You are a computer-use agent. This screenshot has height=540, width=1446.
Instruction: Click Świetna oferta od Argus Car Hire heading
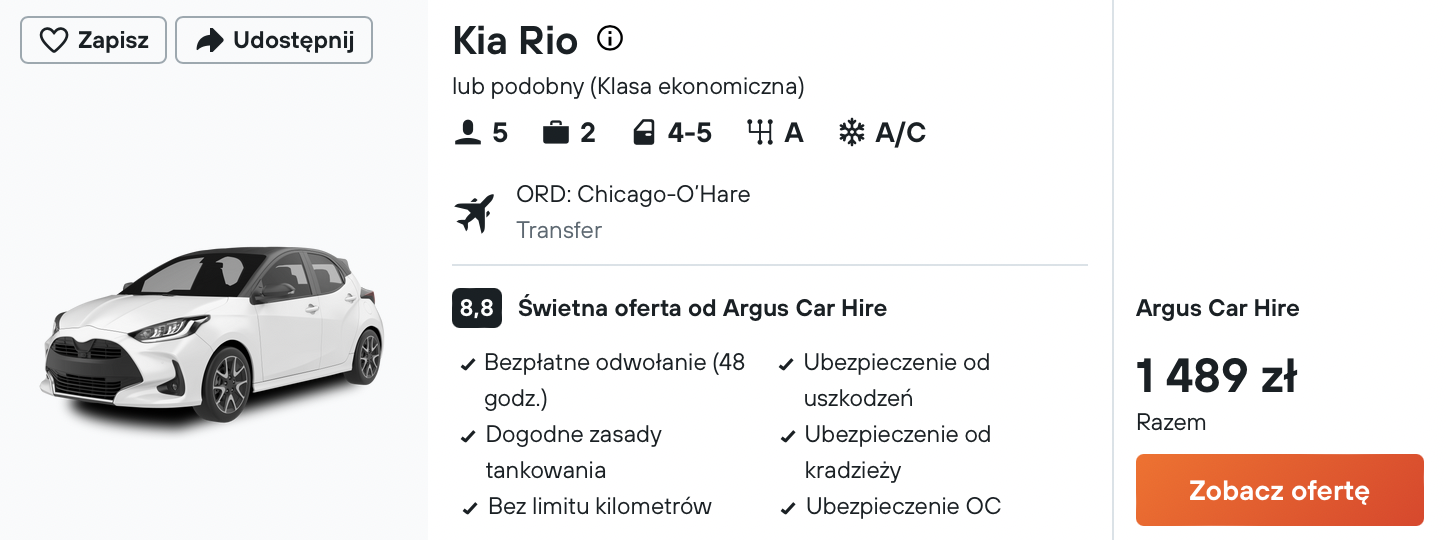[702, 308]
